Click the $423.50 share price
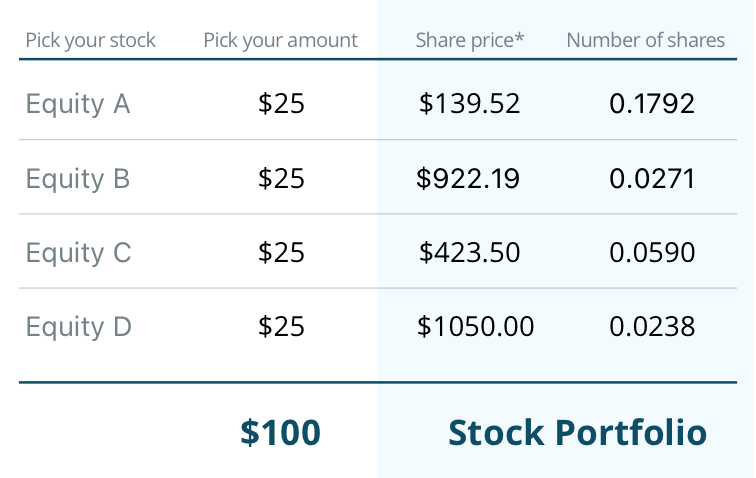The width and height of the screenshot is (756, 478). coord(470,252)
